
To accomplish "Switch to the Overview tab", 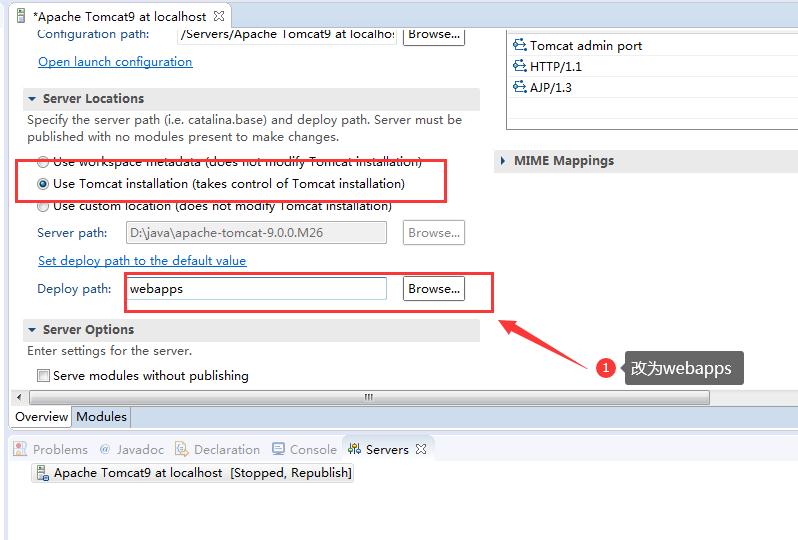I will 41,416.
